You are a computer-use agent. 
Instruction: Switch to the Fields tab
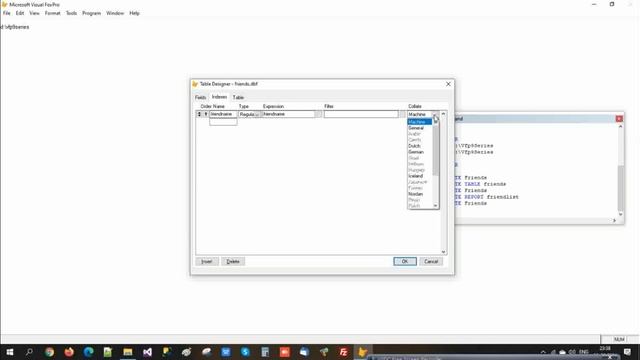[200, 98]
